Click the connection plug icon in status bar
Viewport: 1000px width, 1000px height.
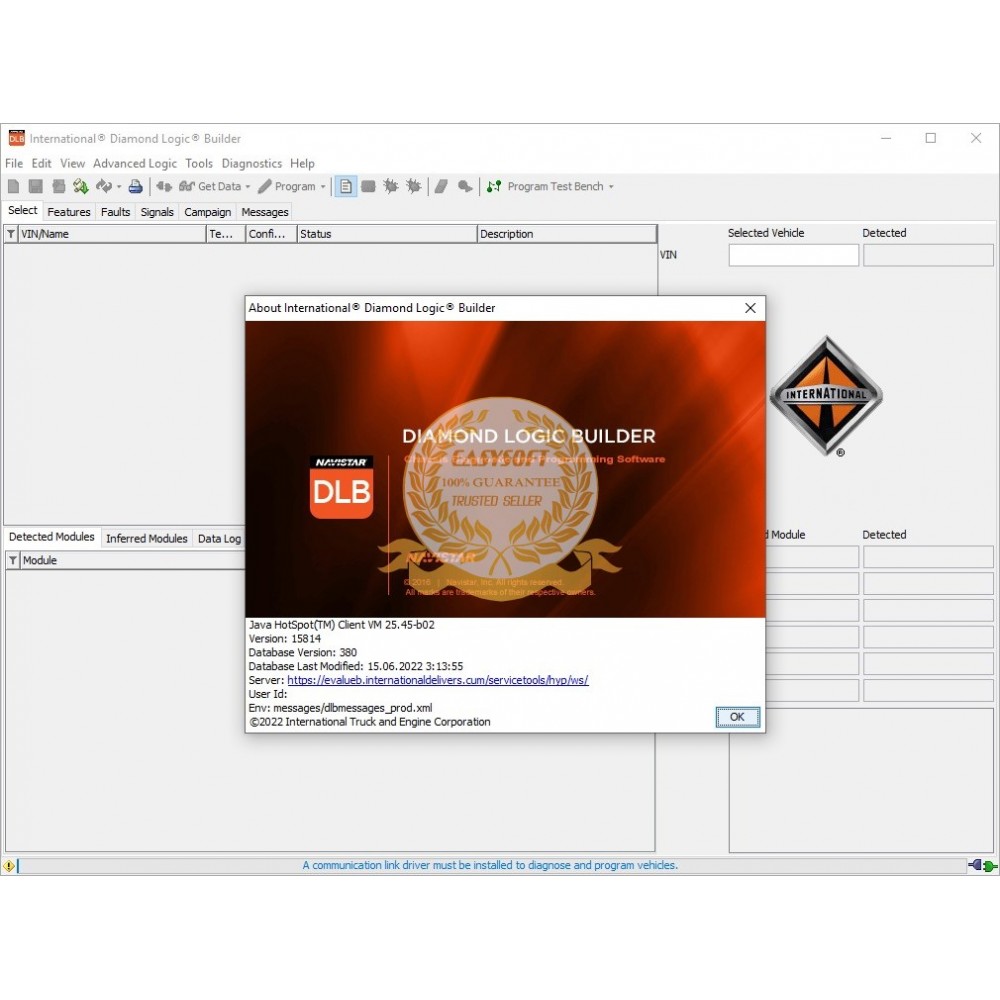point(983,865)
